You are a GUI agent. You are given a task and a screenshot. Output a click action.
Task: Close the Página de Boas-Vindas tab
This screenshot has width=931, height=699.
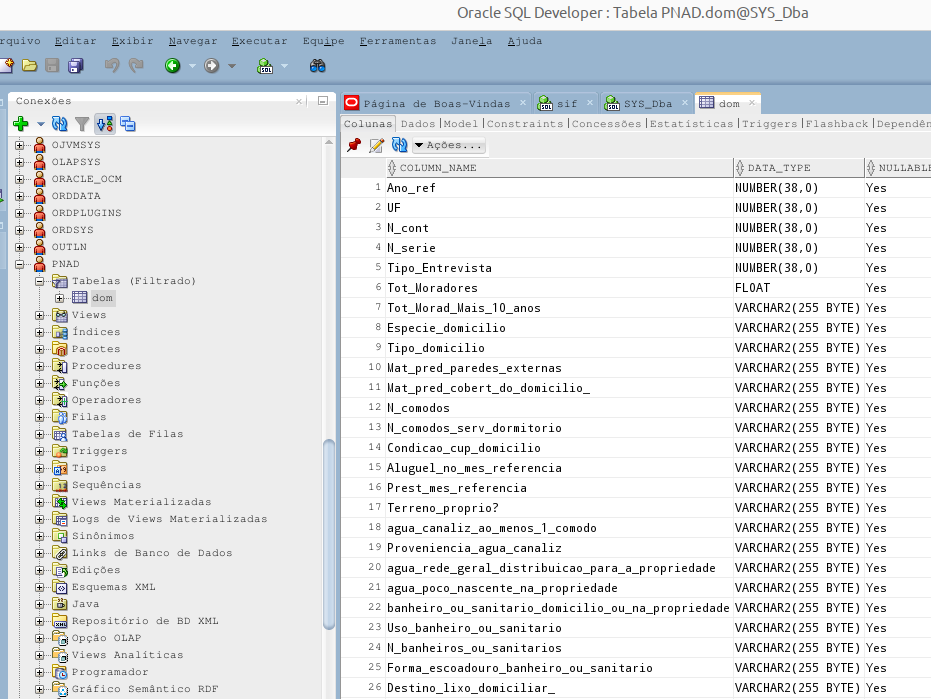point(523,103)
